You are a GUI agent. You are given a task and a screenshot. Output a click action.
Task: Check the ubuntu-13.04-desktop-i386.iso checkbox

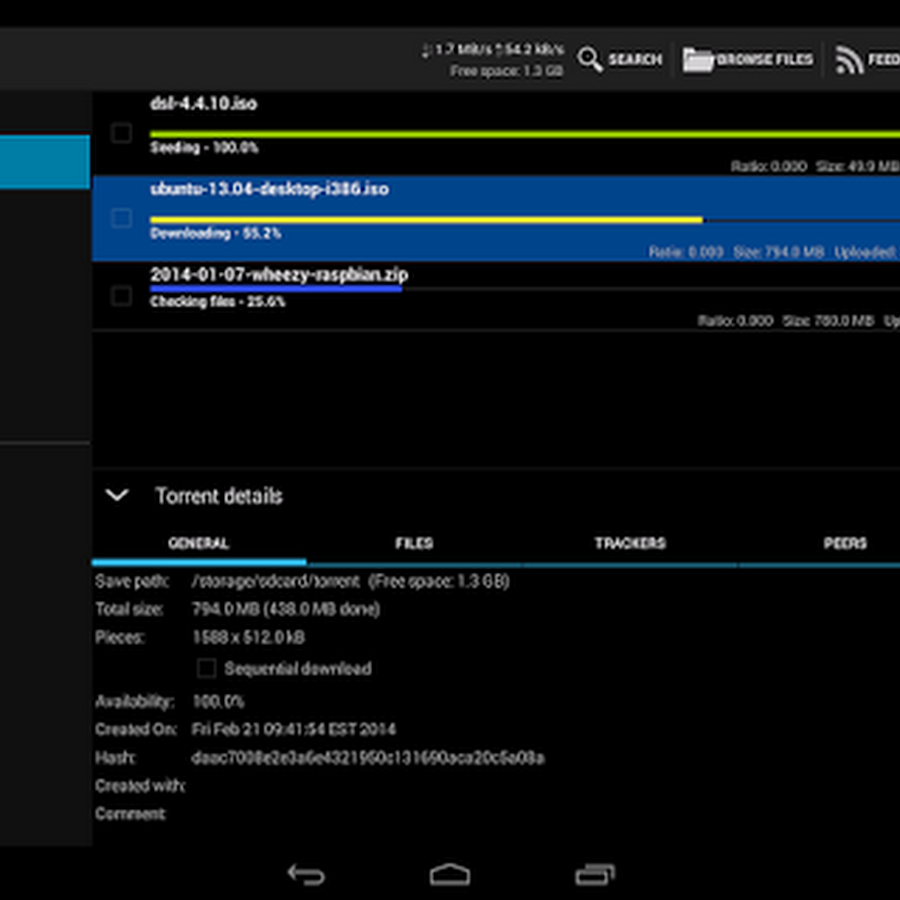pos(121,218)
